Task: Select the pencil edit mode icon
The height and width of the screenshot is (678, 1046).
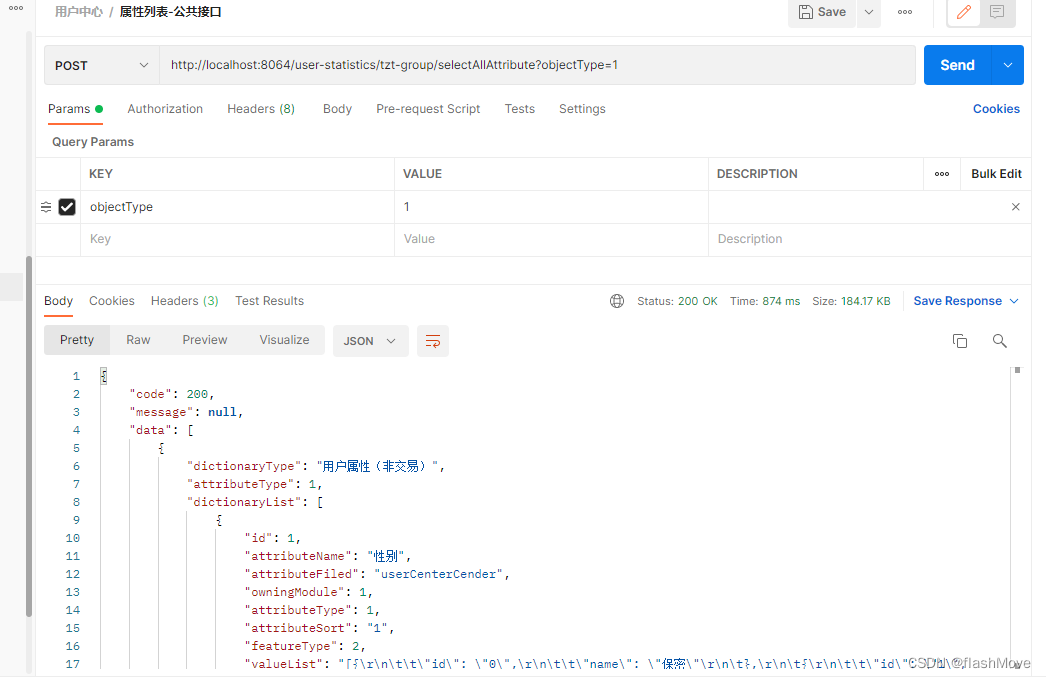Action: (x=963, y=12)
